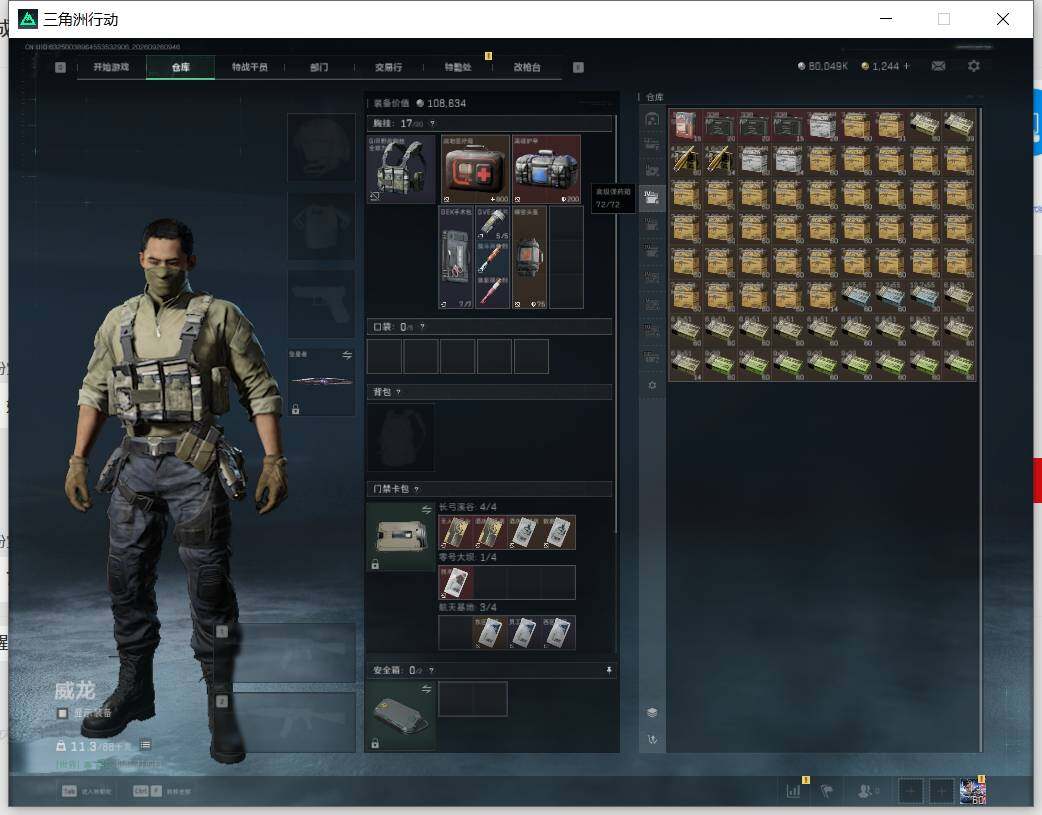Viewport: 1042px width, 815px height.
Task: Click the empty primary weapon slot 2
Action: (287, 723)
